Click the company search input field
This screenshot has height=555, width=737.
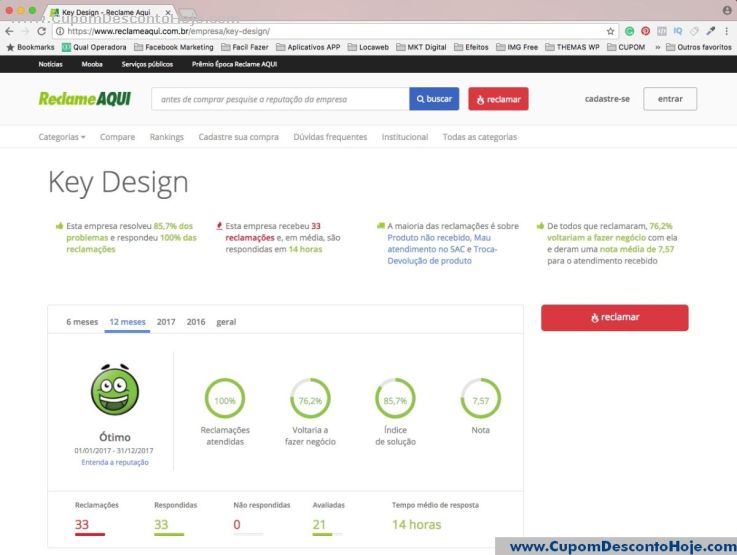pos(280,99)
